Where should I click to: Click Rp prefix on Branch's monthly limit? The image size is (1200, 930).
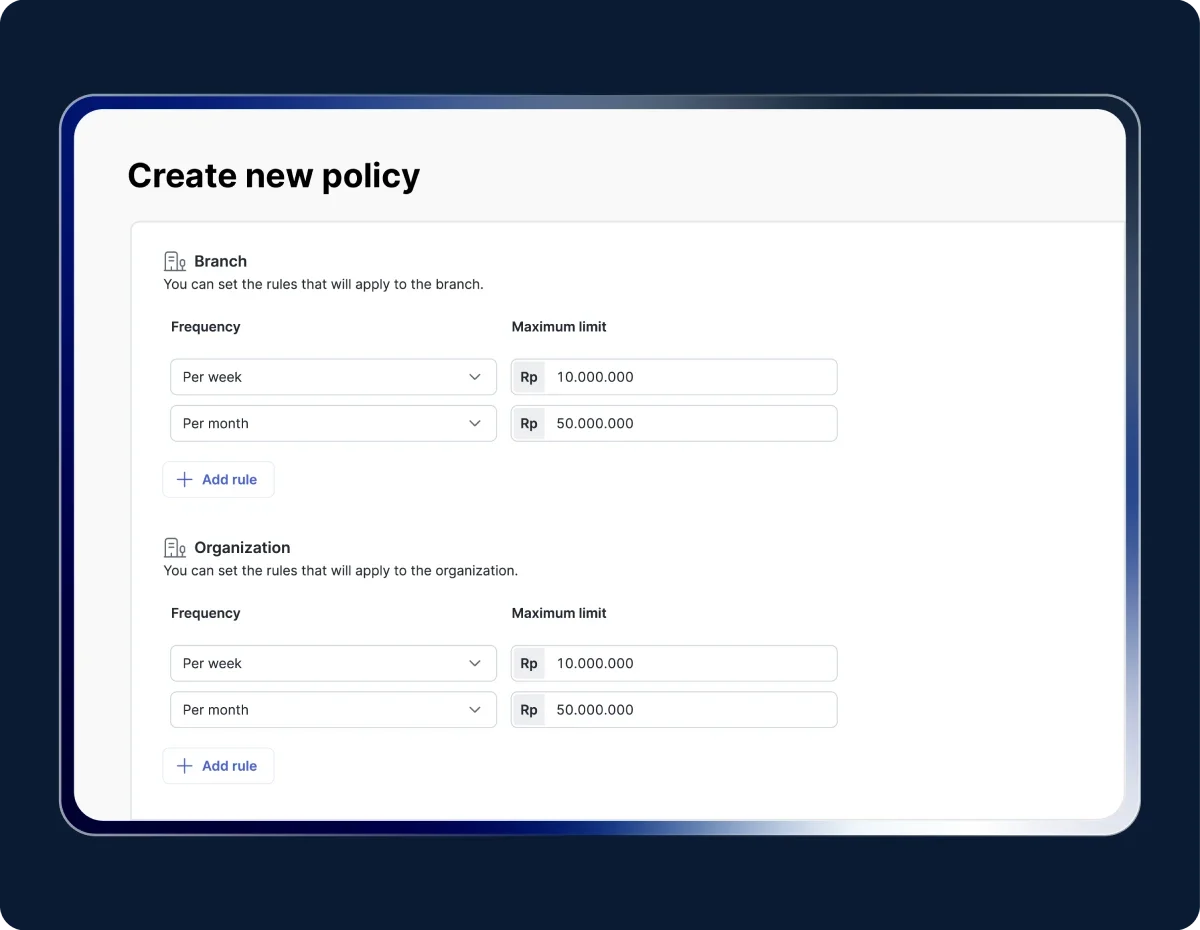click(x=529, y=423)
